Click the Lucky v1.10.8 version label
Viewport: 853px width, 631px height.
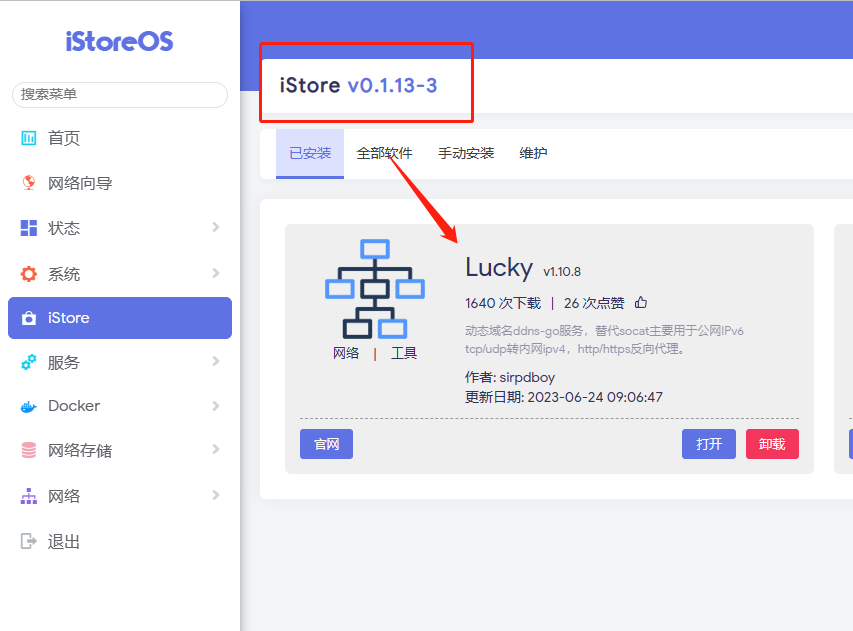(562, 271)
